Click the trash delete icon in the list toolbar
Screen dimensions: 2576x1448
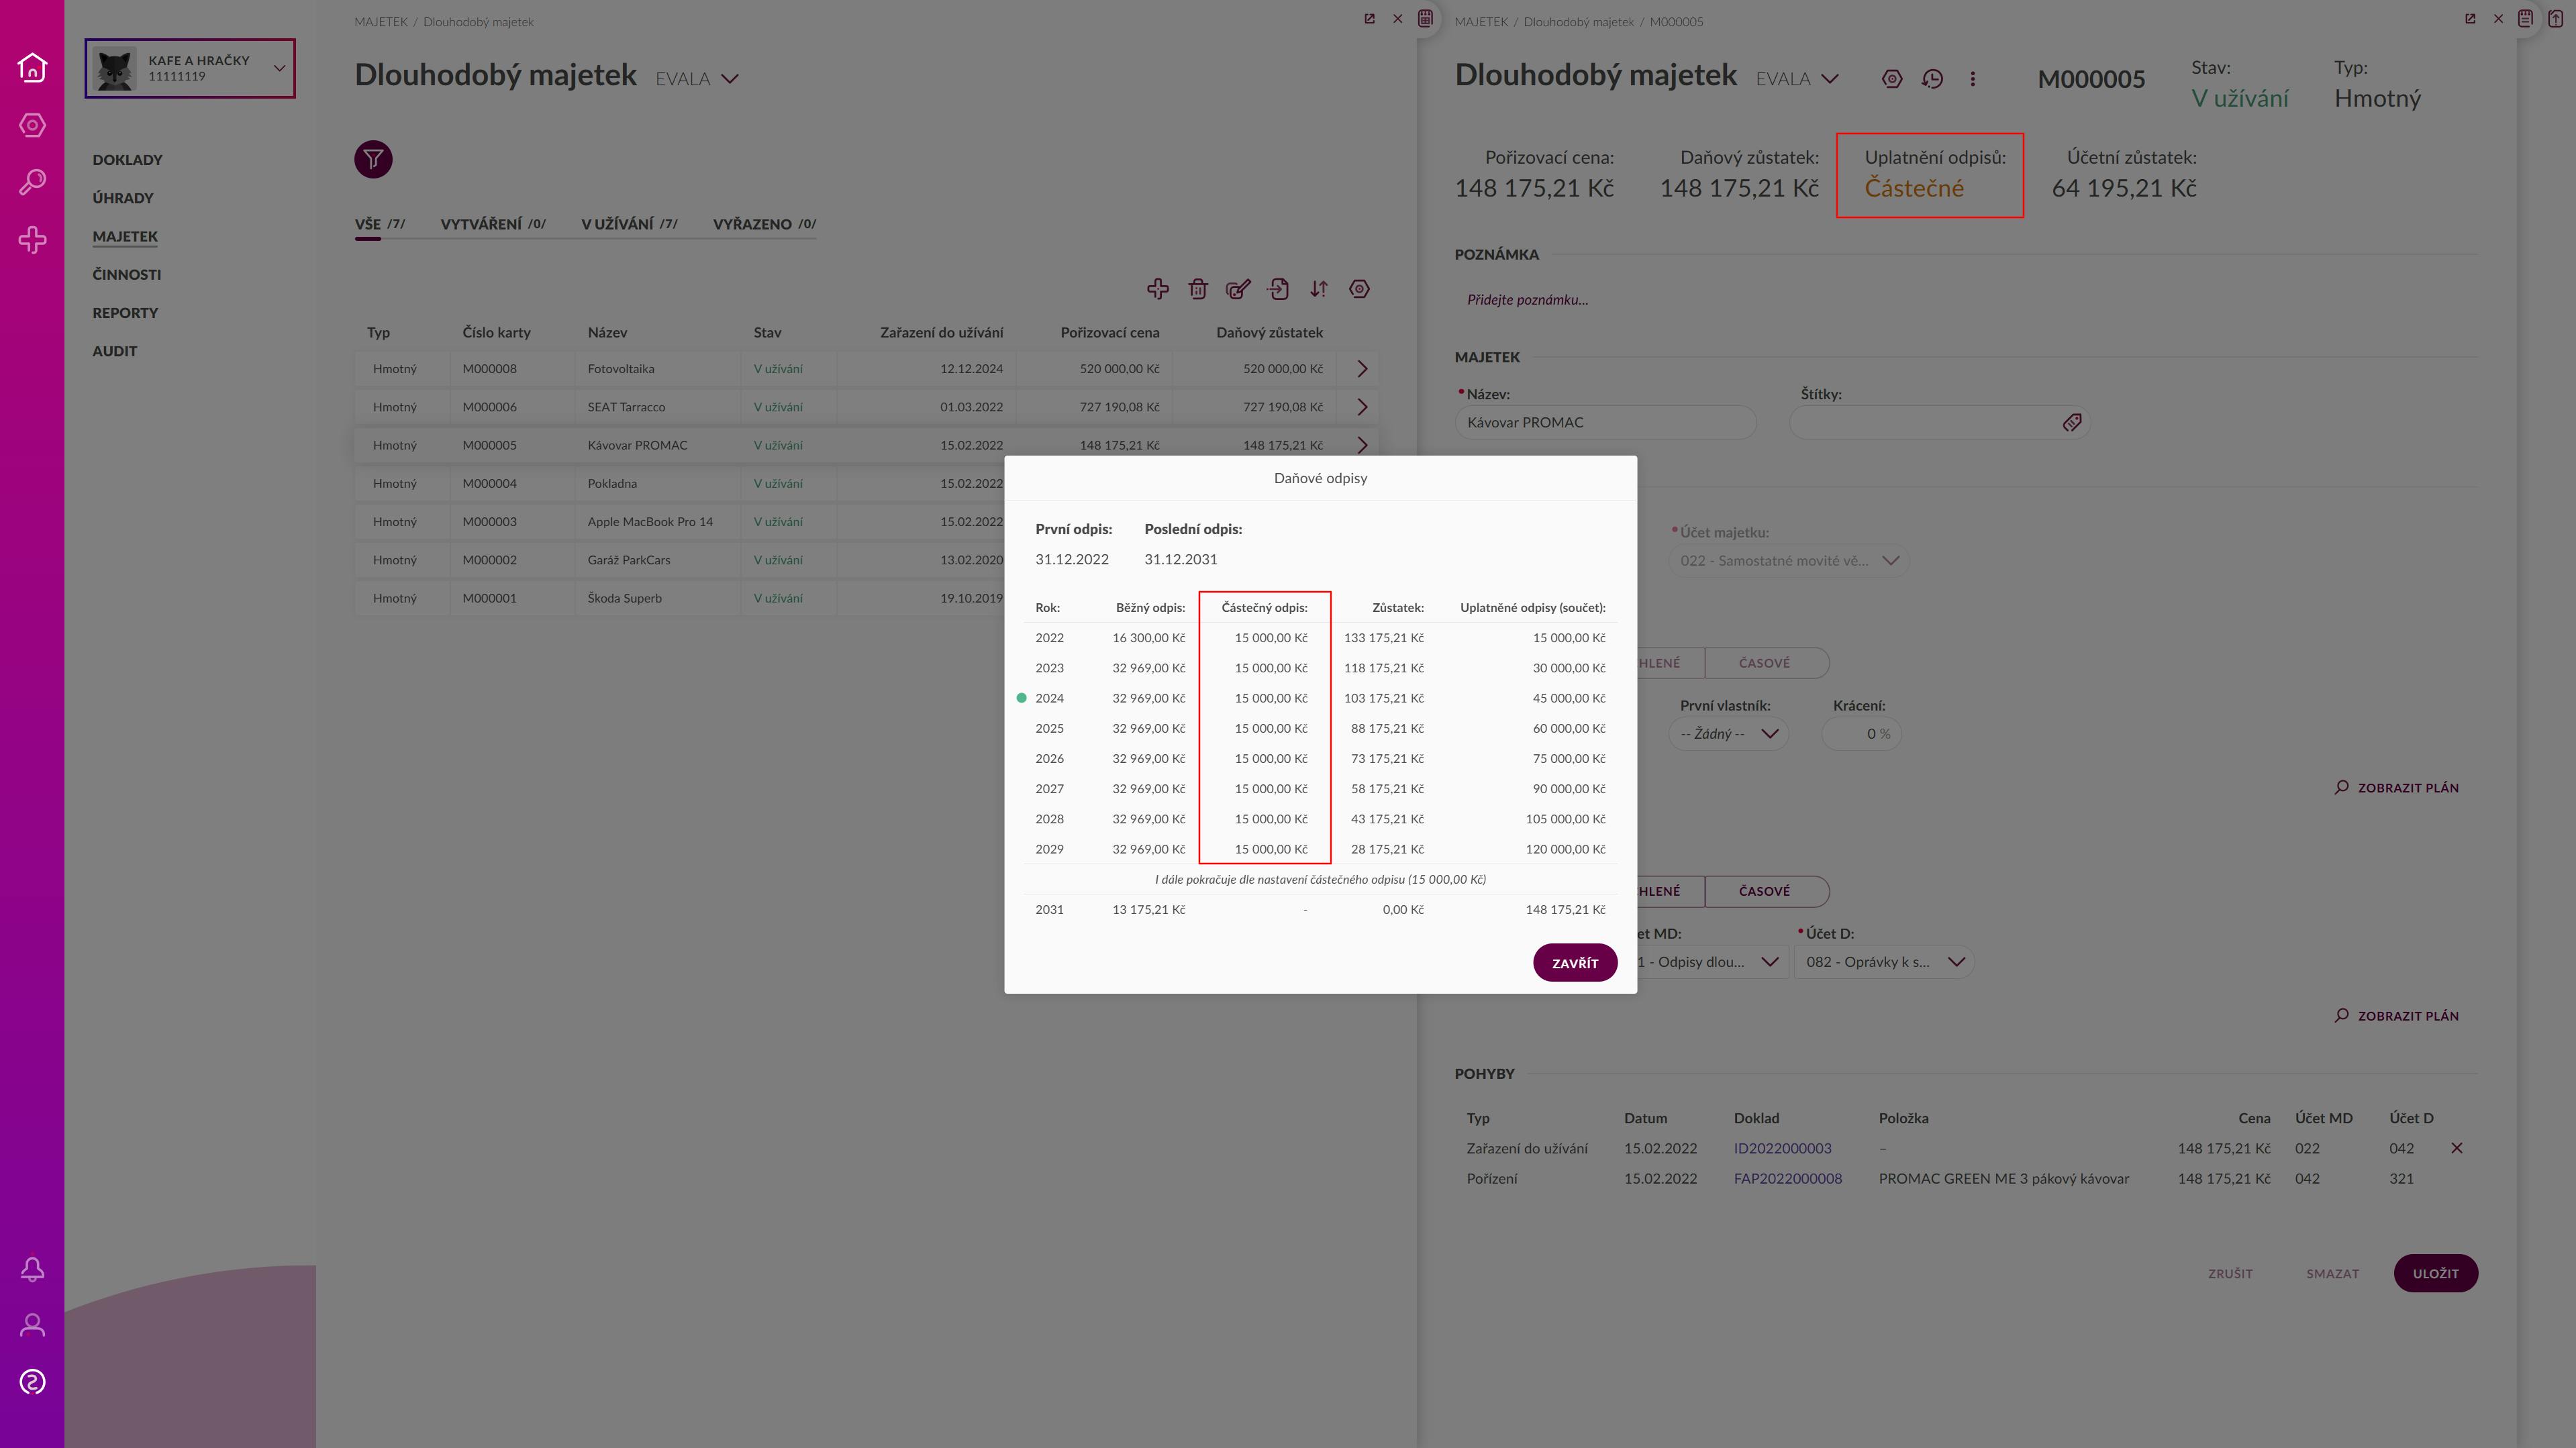[1198, 289]
